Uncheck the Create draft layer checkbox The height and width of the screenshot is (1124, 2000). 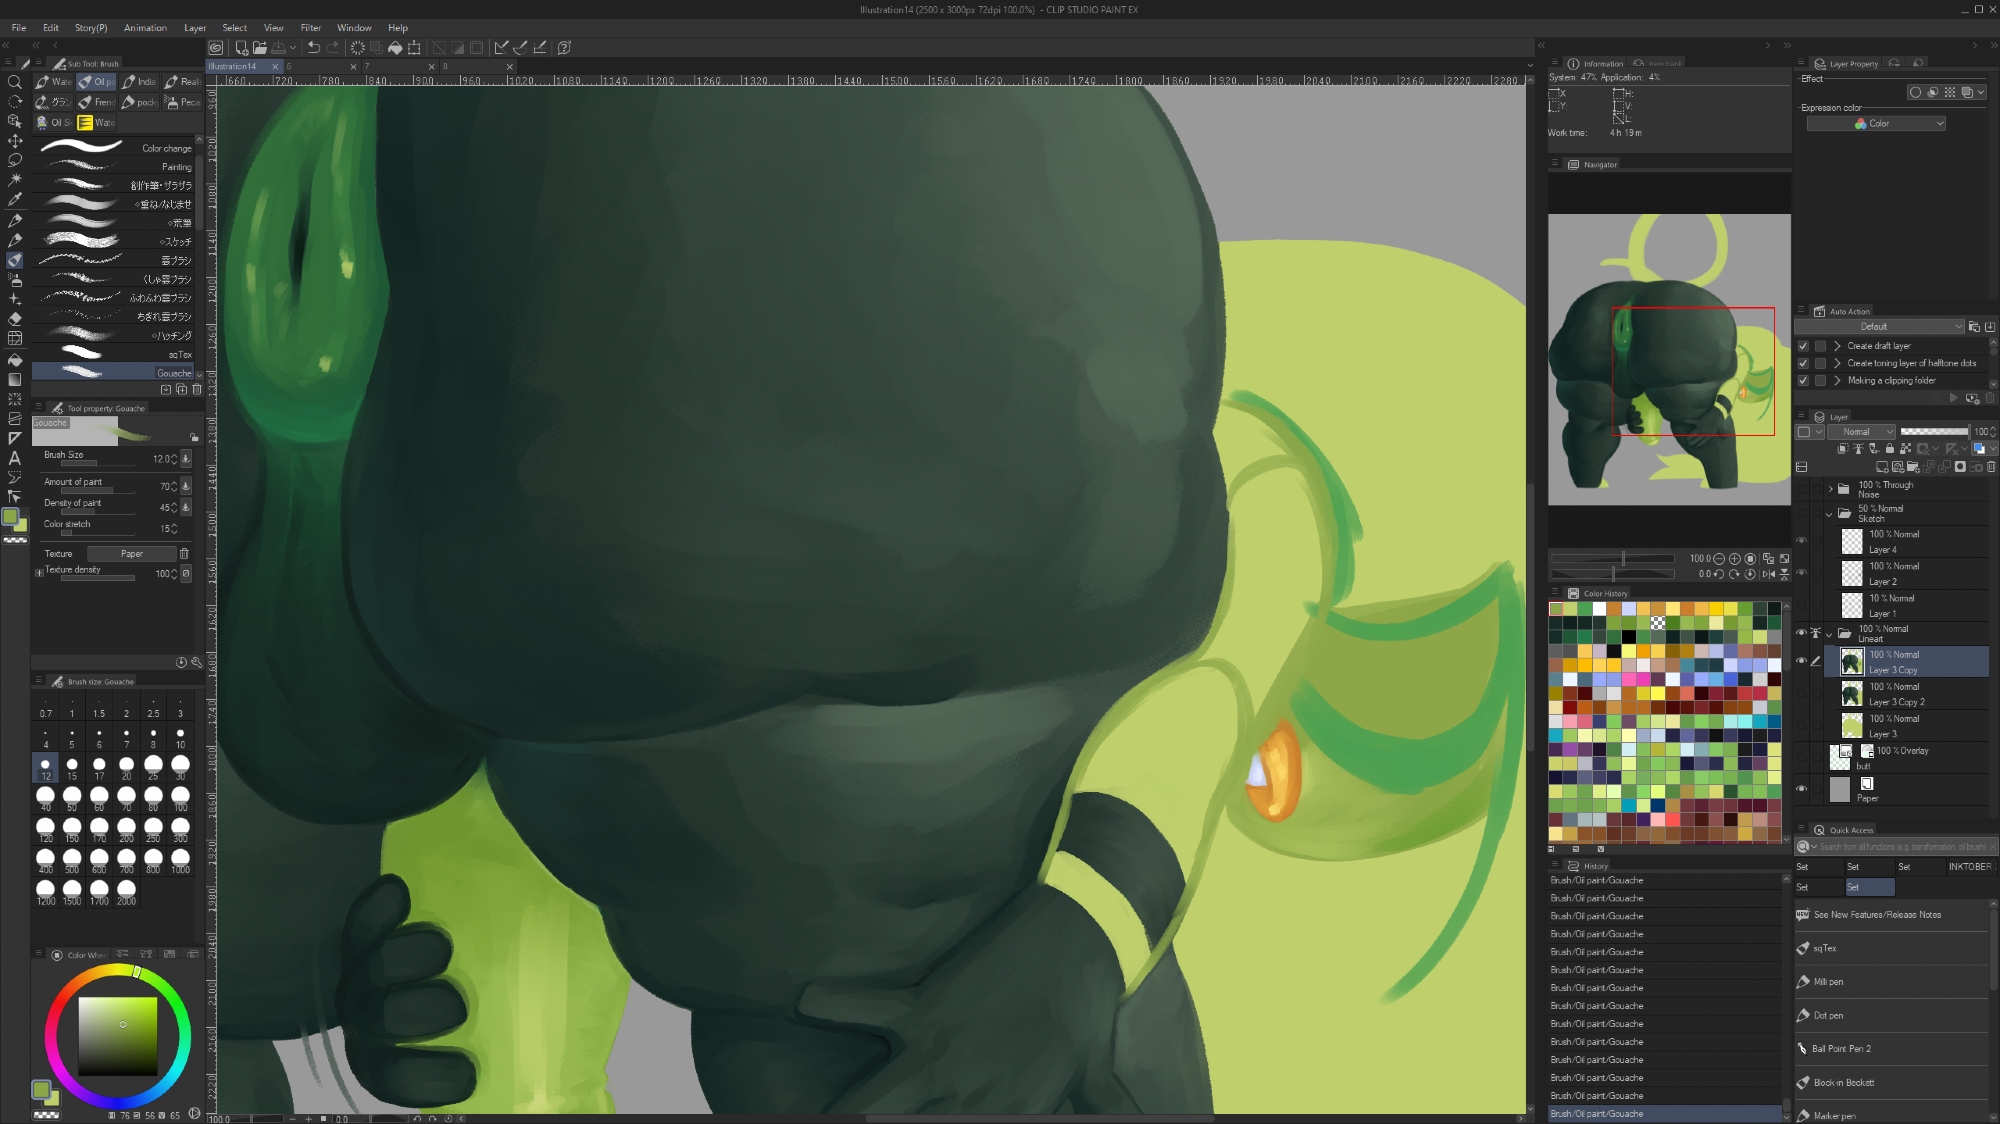click(1803, 346)
